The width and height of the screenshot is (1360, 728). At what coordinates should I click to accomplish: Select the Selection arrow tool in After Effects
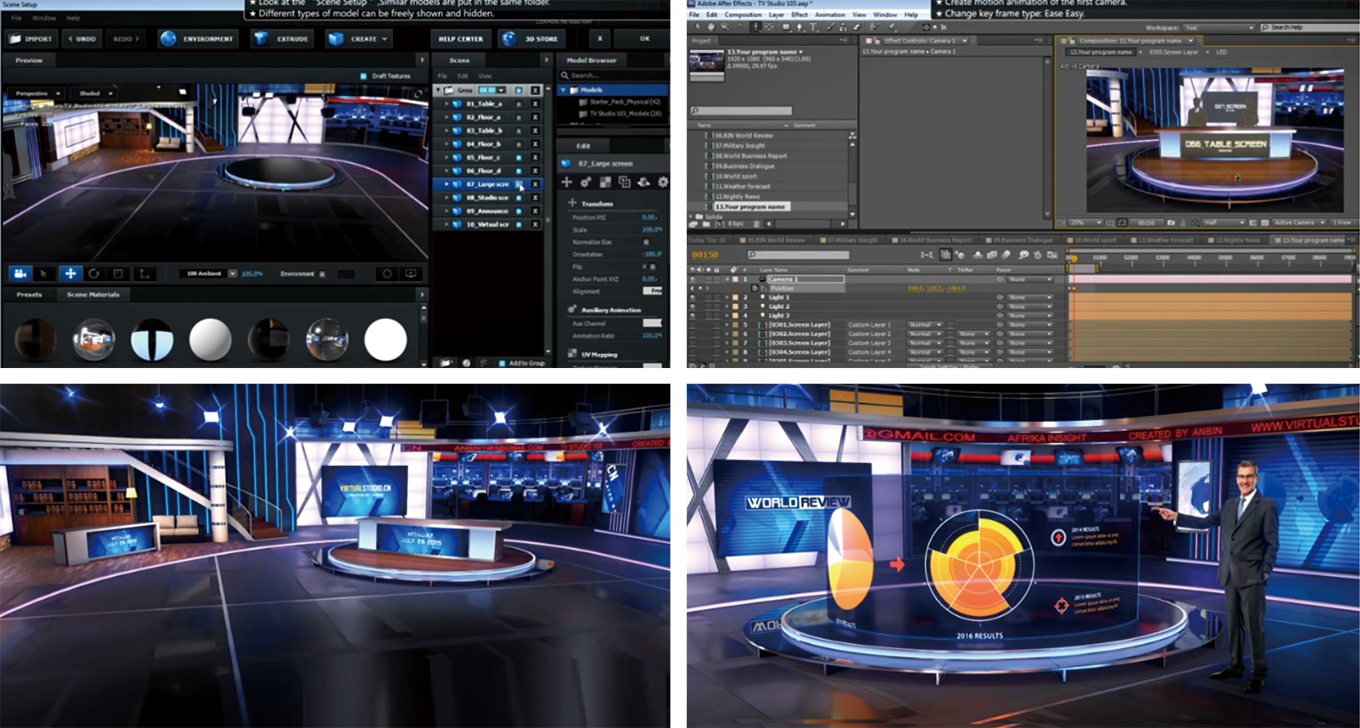(698, 28)
